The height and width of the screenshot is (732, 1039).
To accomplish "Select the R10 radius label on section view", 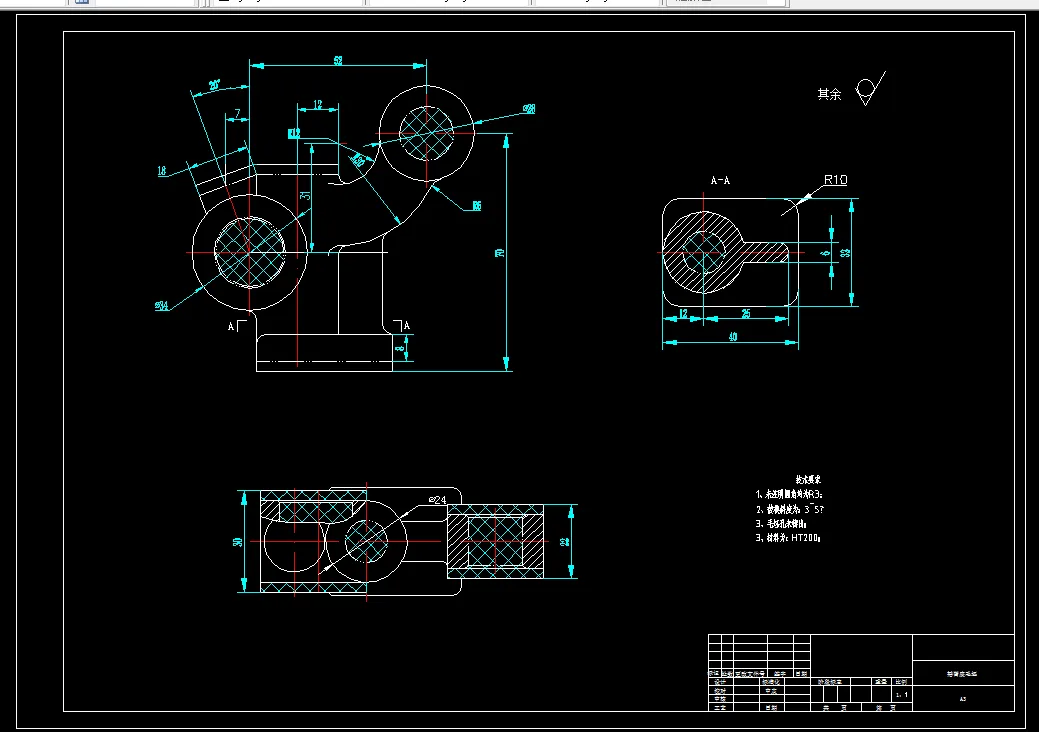I will coord(836,180).
